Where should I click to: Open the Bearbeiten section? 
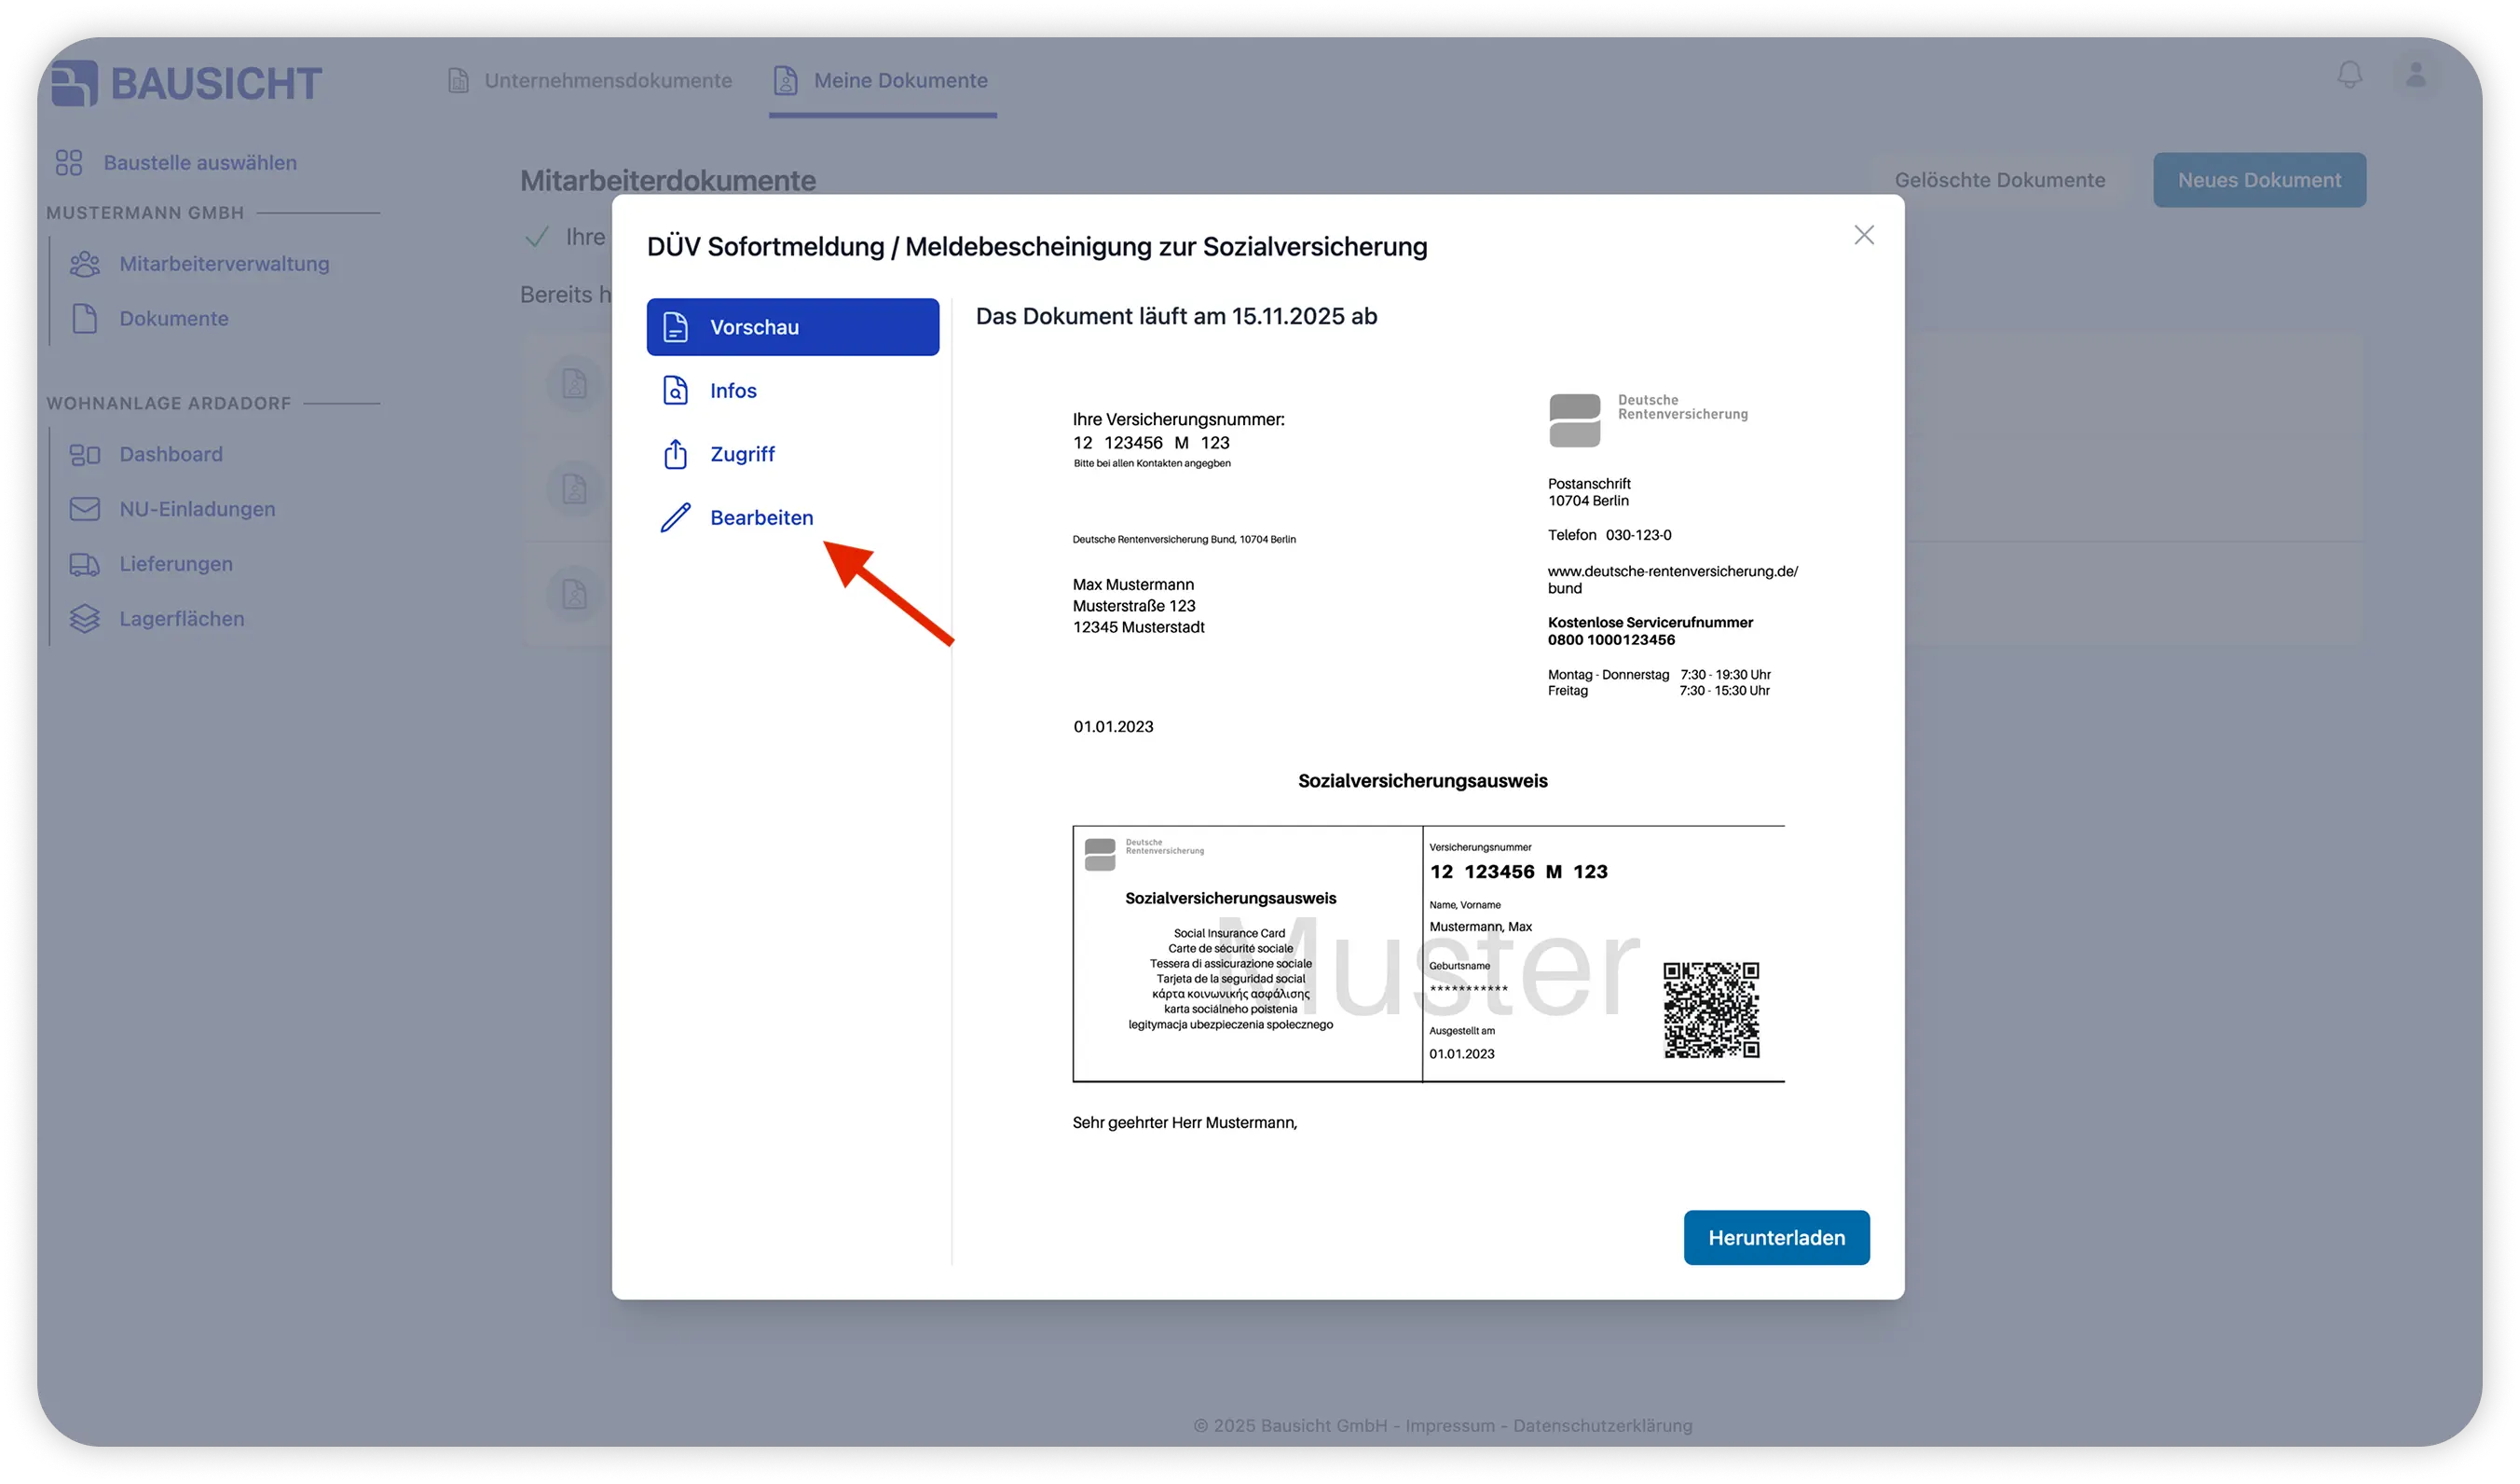point(793,518)
